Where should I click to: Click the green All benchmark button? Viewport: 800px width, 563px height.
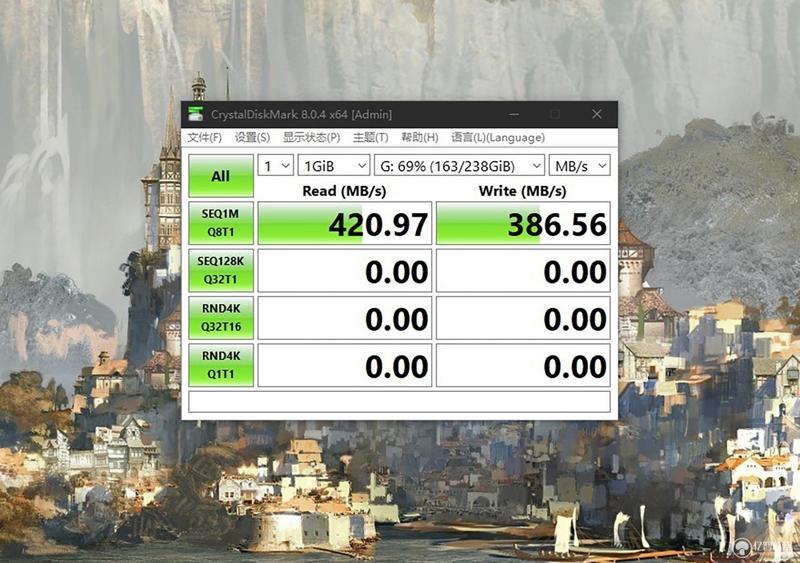pyautogui.click(x=221, y=176)
